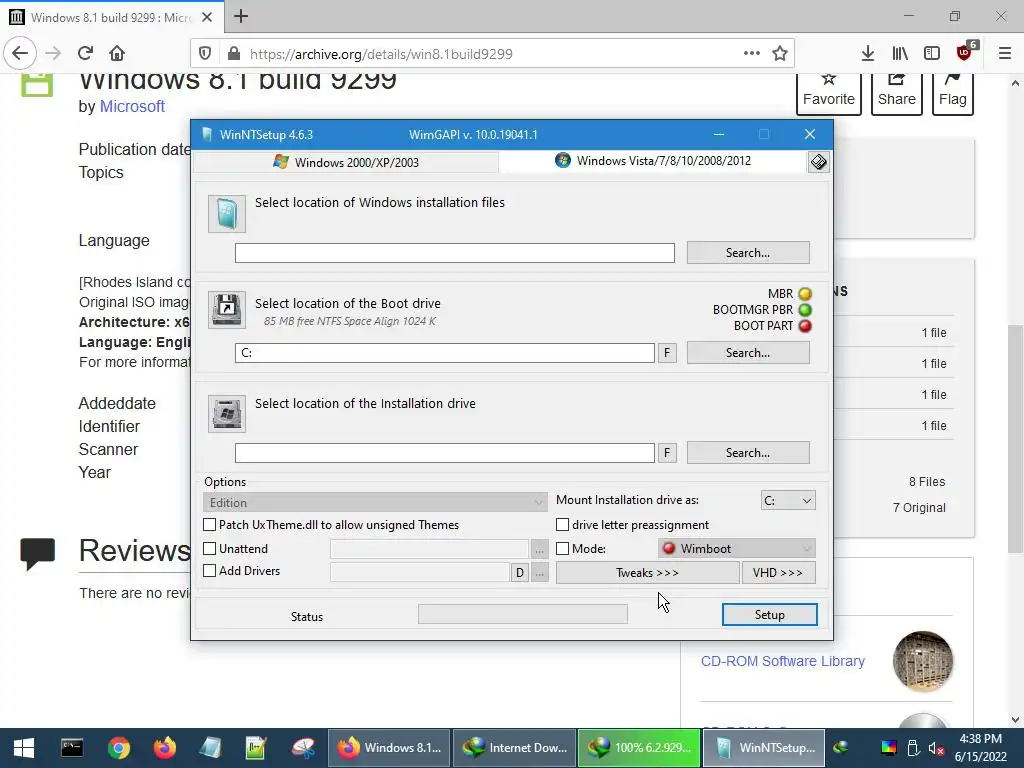Reload the archive.org page

85,54
